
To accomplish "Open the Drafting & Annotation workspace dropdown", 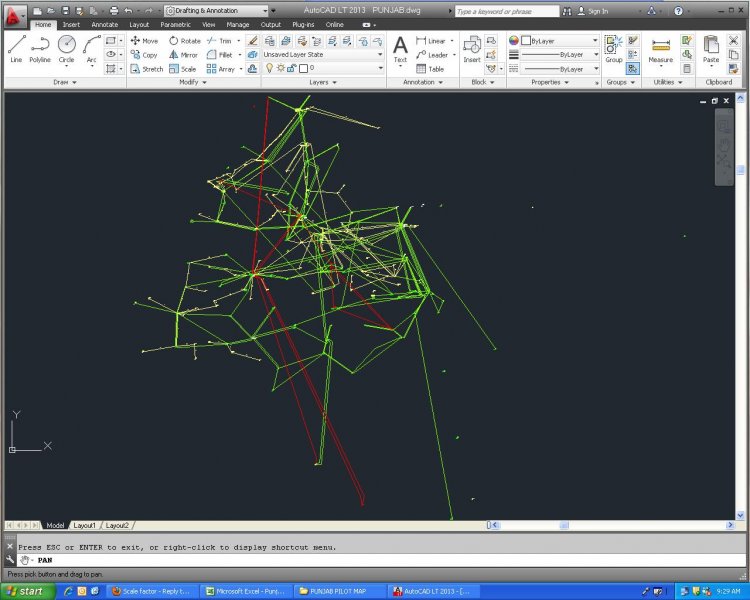I will tap(217, 11).
